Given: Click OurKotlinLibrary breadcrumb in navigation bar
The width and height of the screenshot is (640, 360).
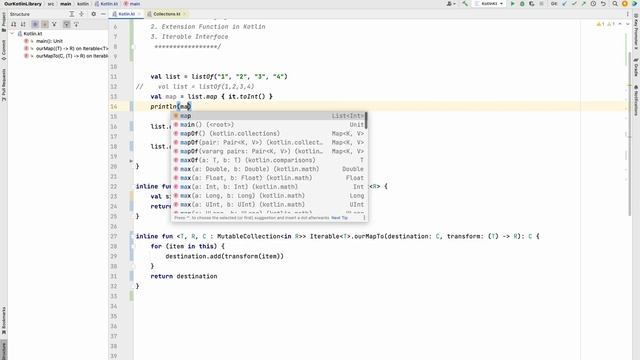Looking at the screenshot, I should [23, 4].
